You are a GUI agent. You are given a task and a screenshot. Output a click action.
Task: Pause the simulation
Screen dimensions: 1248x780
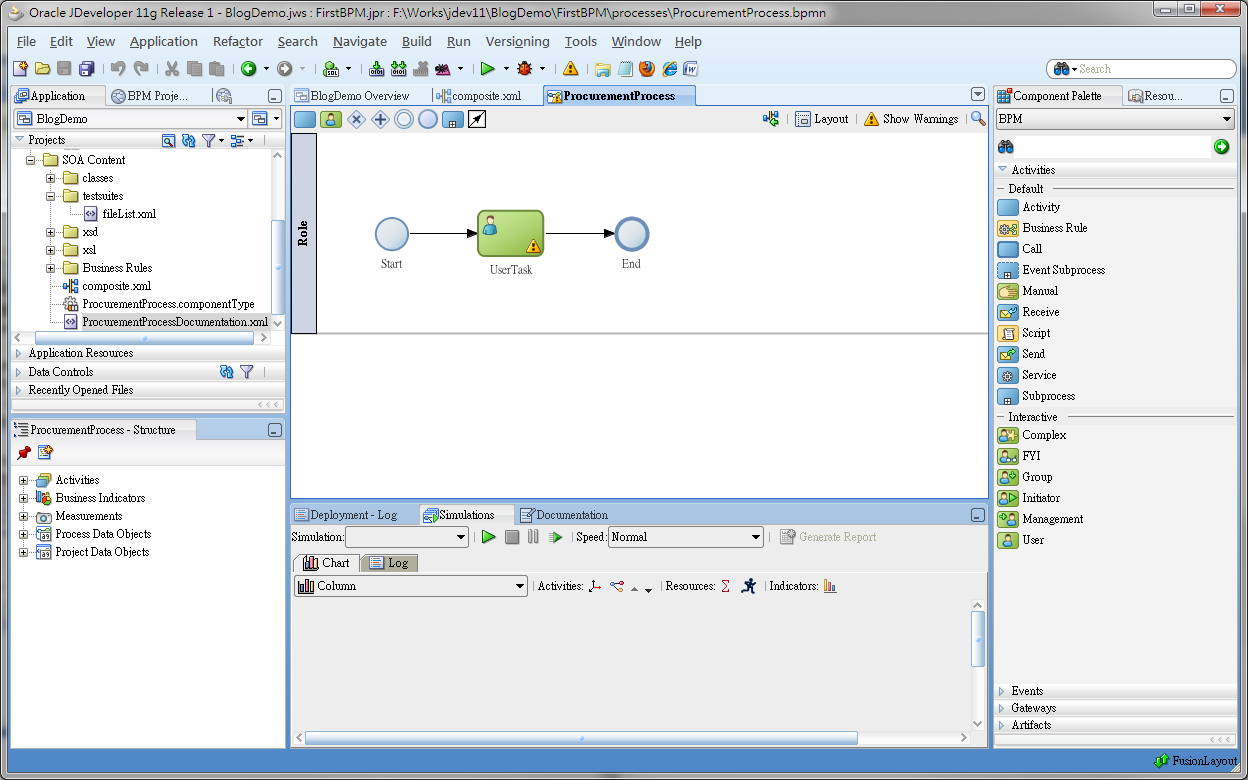(533, 537)
